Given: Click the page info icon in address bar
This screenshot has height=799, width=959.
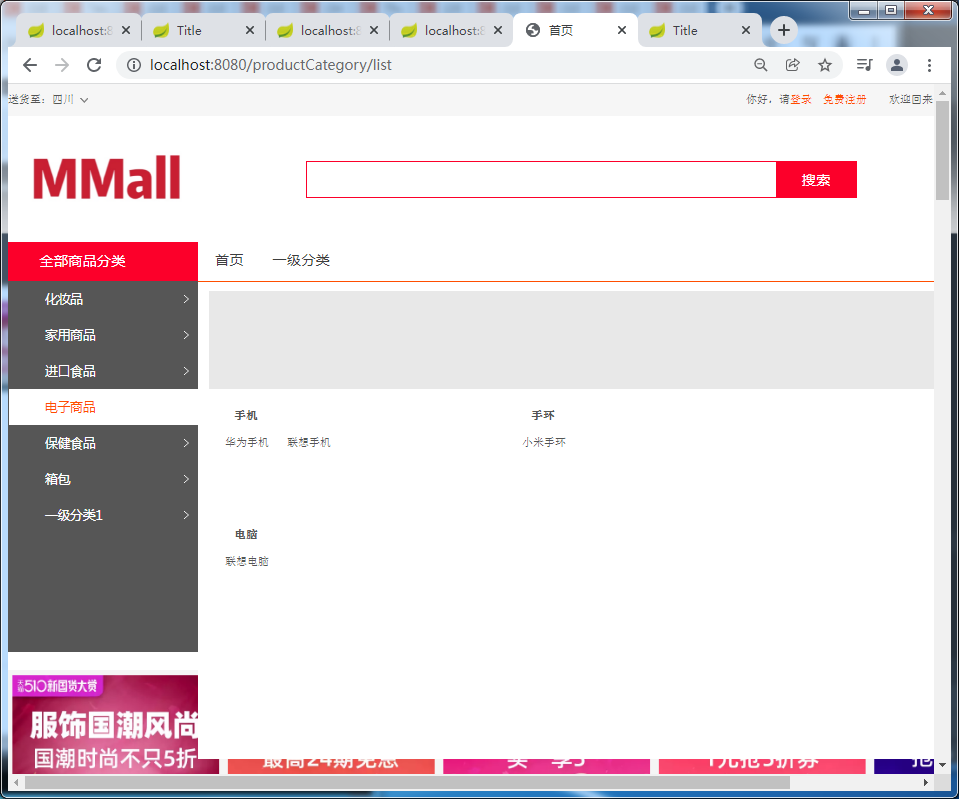Looking at the screenshot, I should coord(133,64).
